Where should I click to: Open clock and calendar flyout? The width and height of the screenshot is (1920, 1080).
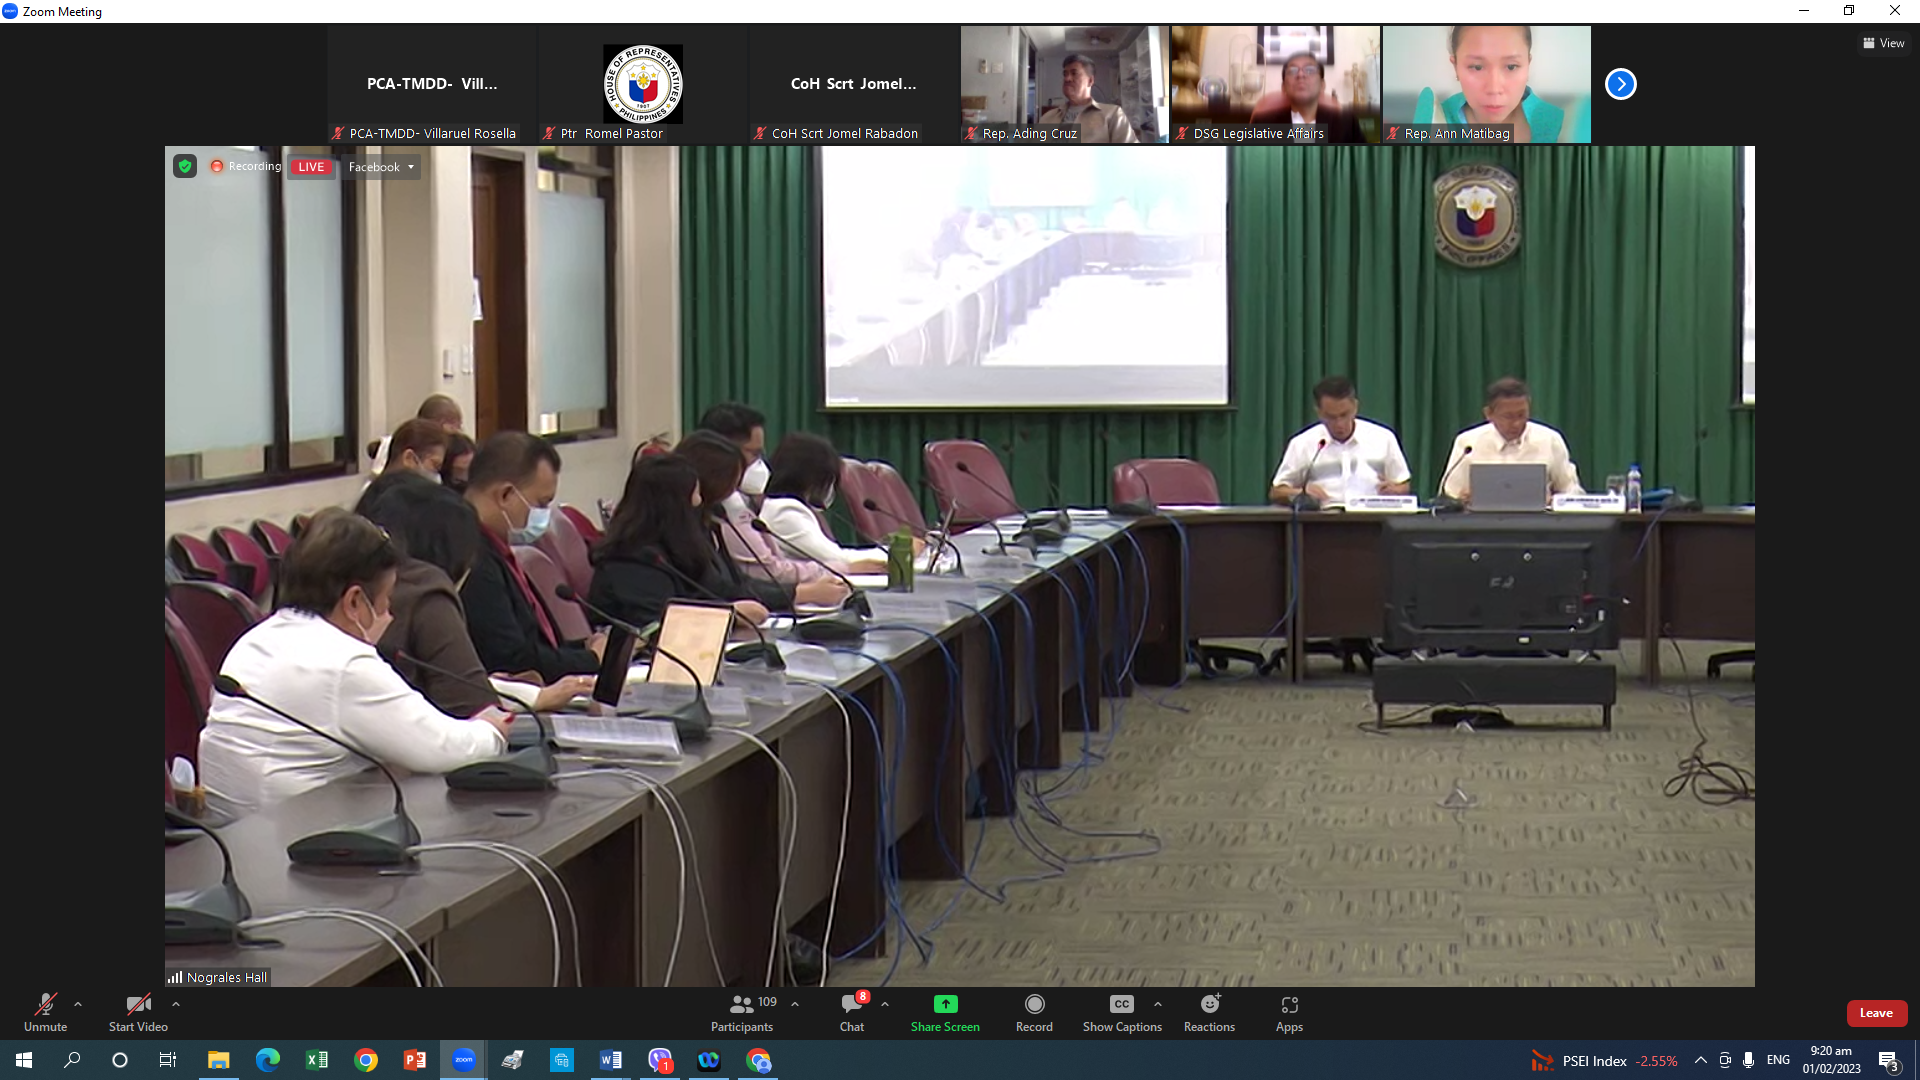pyautogui.click(x=1831, y=1060)
